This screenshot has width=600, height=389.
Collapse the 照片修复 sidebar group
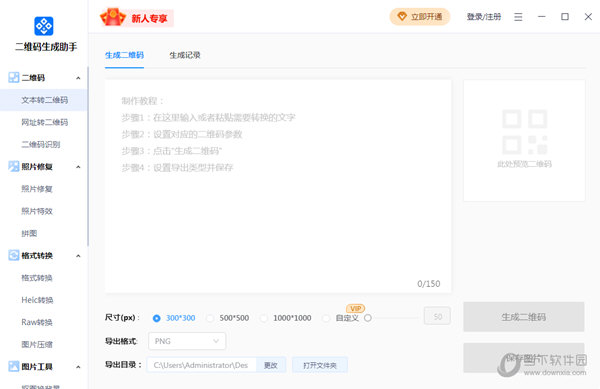pos(78,167)
